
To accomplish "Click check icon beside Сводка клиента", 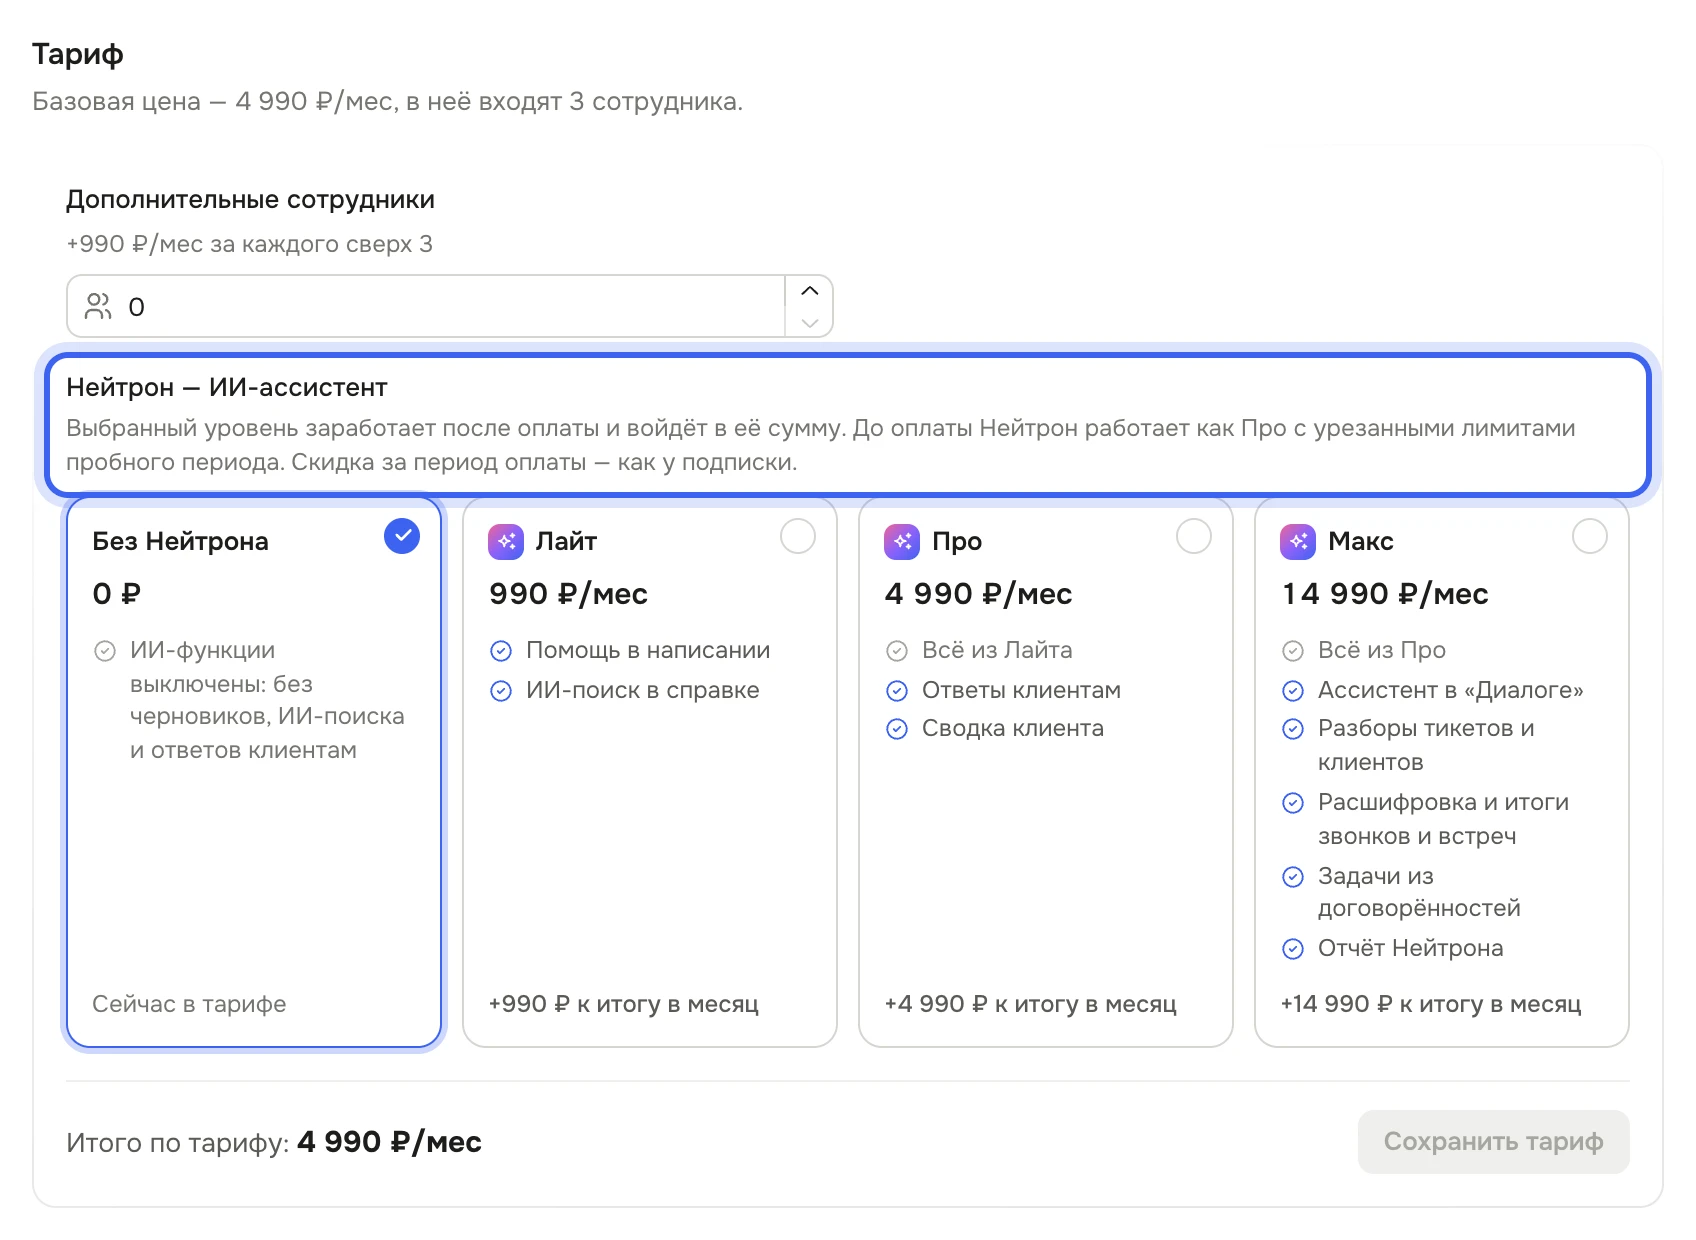I will tap(897, 729).
